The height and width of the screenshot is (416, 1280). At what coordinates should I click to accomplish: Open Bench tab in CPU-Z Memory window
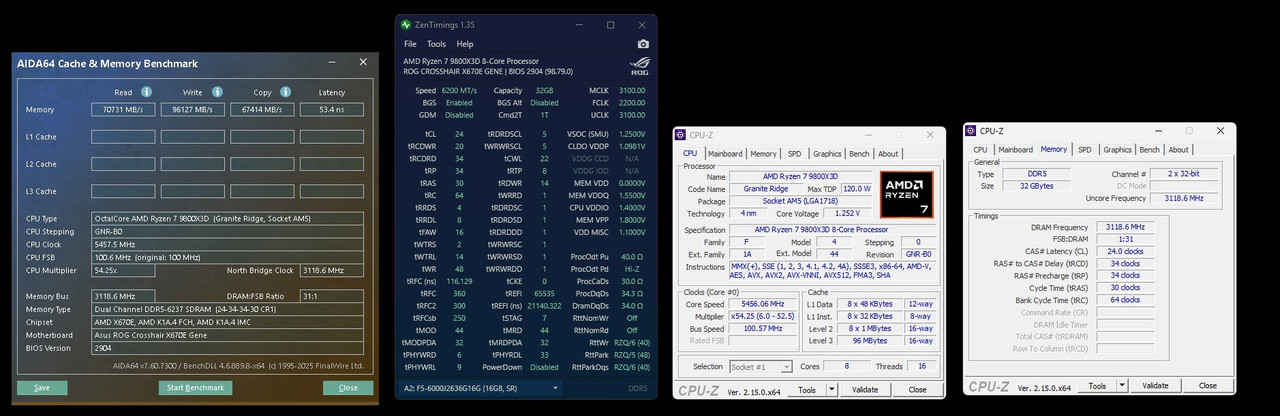(x=1149, y=150)
